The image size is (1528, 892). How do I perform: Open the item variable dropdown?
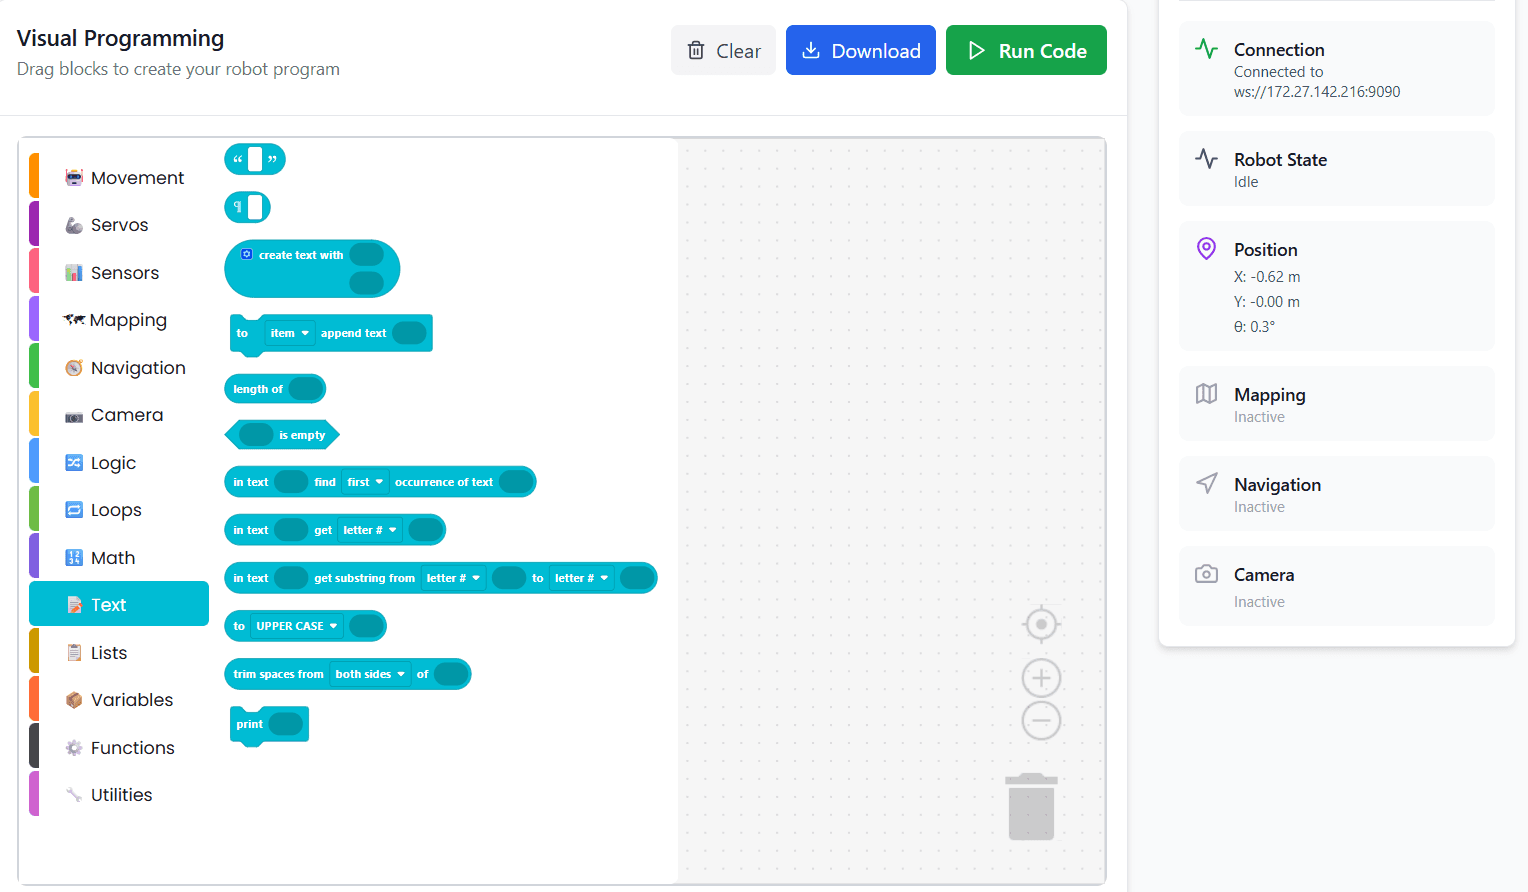289,333
